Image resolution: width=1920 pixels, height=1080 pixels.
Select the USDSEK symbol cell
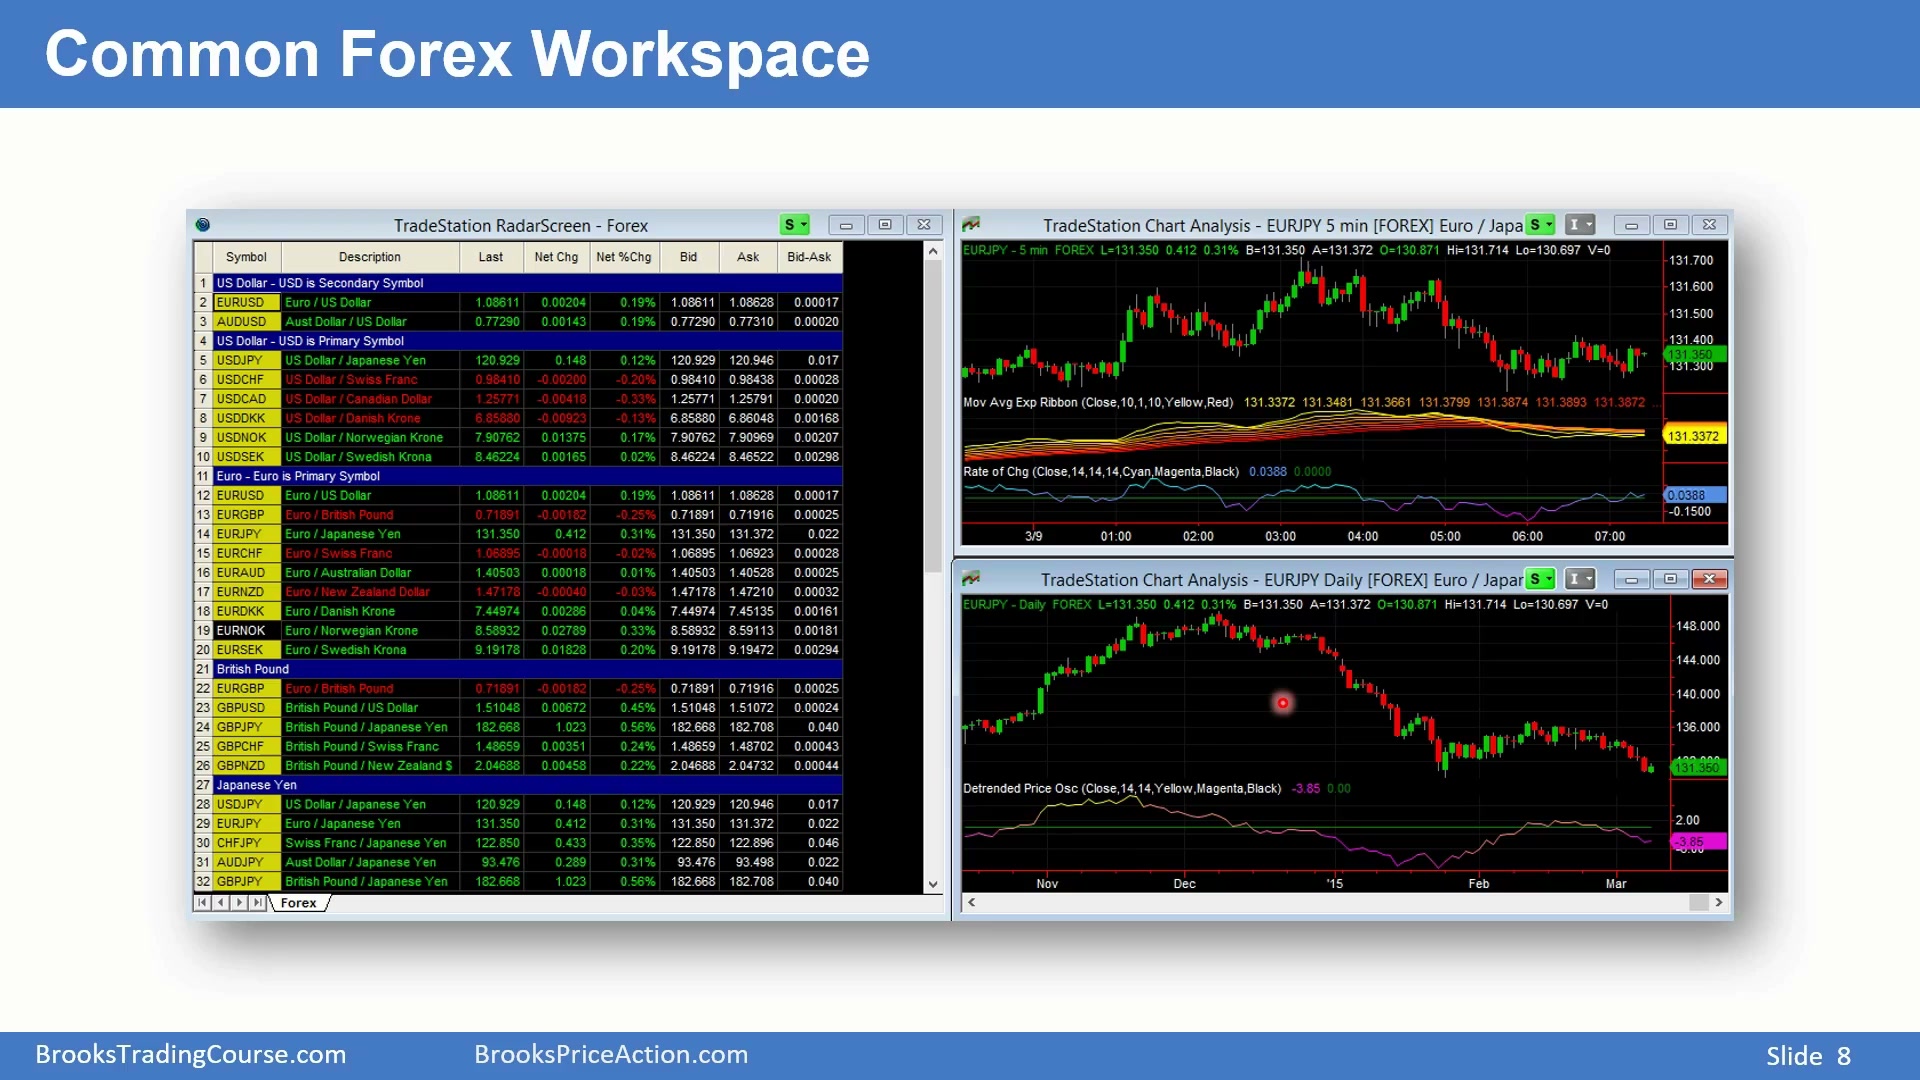(246, 457)
